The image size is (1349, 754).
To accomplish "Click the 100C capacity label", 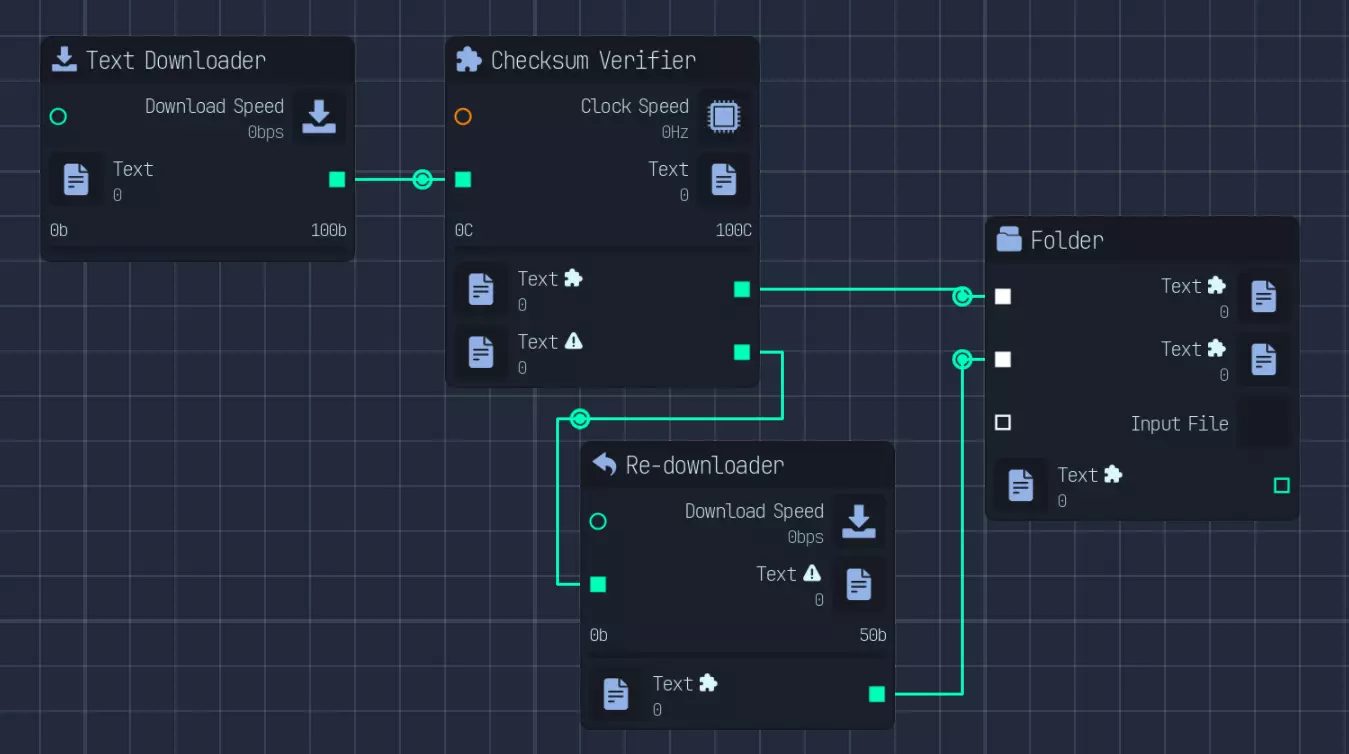I will pyautogui.click(x=734, y=230).
